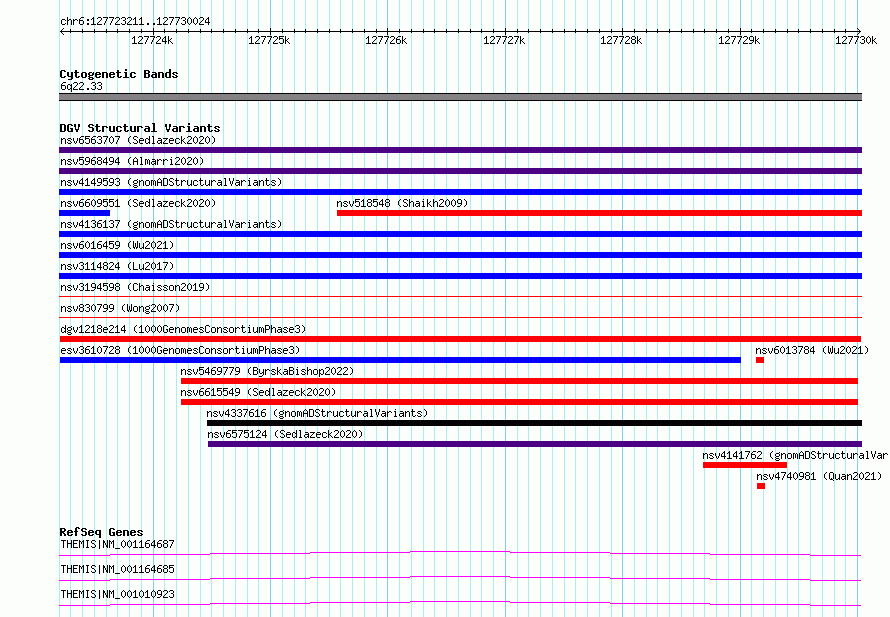Click the nsv518548 (Shaikh2009) label
The width and height of the screenshot is (890, 617).
pos(402,203)
